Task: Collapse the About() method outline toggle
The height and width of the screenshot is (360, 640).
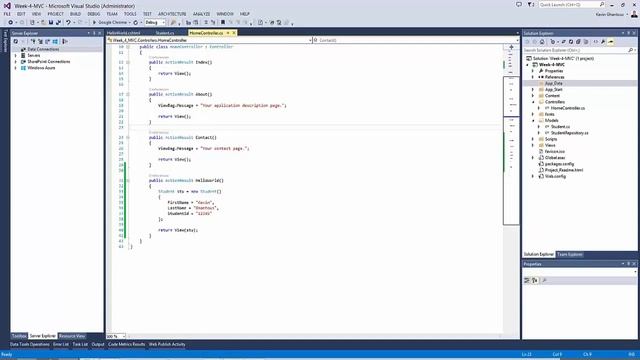Action: 128,94
